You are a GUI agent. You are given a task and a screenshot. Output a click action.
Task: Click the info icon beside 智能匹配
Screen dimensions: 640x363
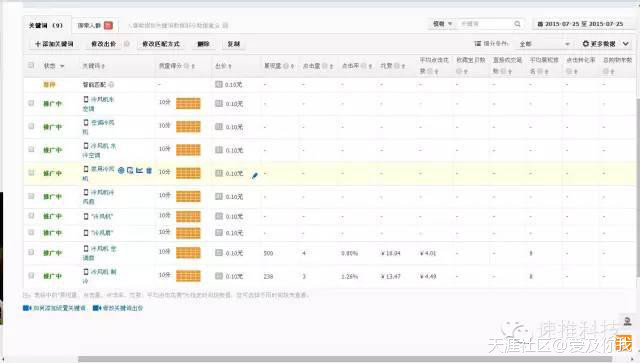pyautogui.click(x=111, y=85)
